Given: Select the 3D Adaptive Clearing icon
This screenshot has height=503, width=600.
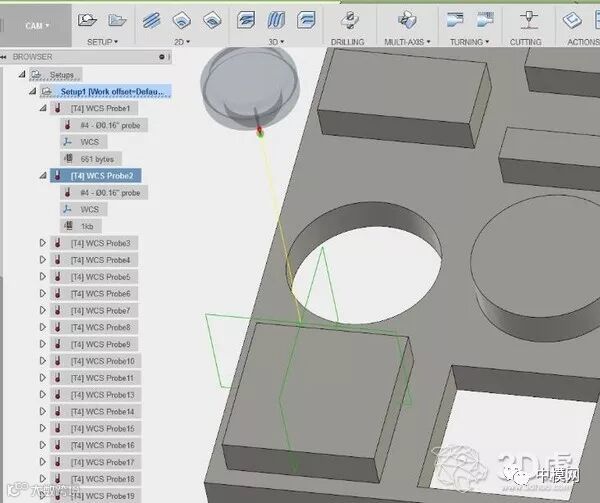Looking at the screenshot, I should (x=246, y=20).
